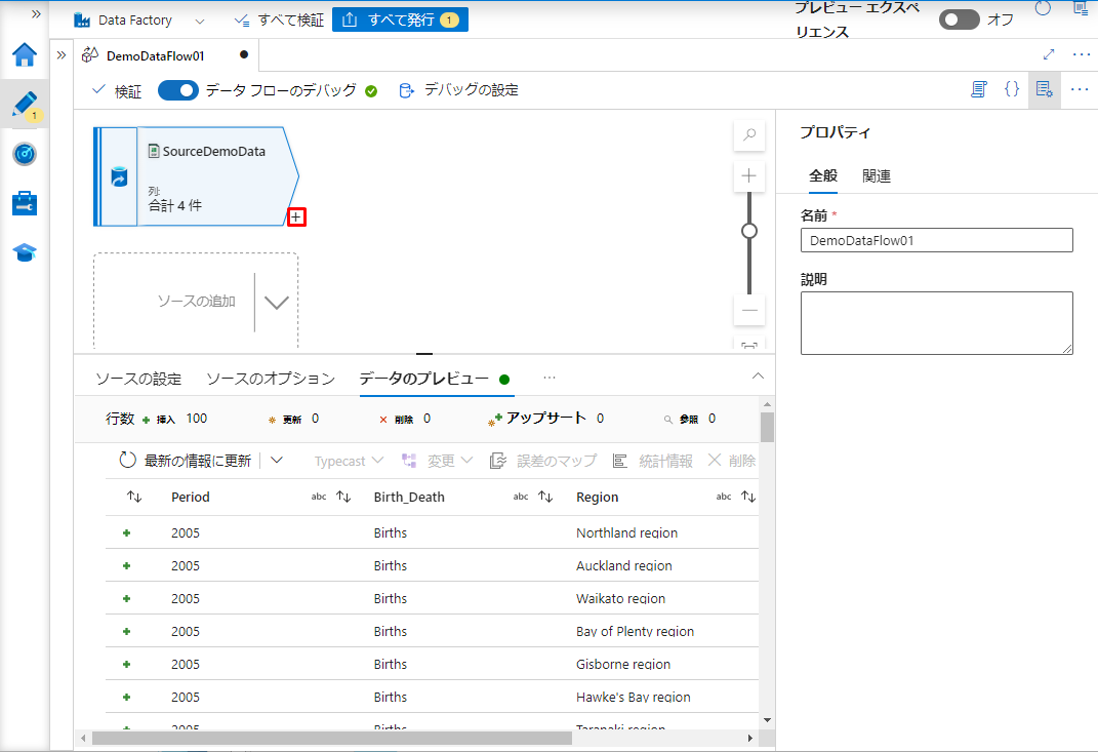Switch to the ソースのオプション tab

270,379
